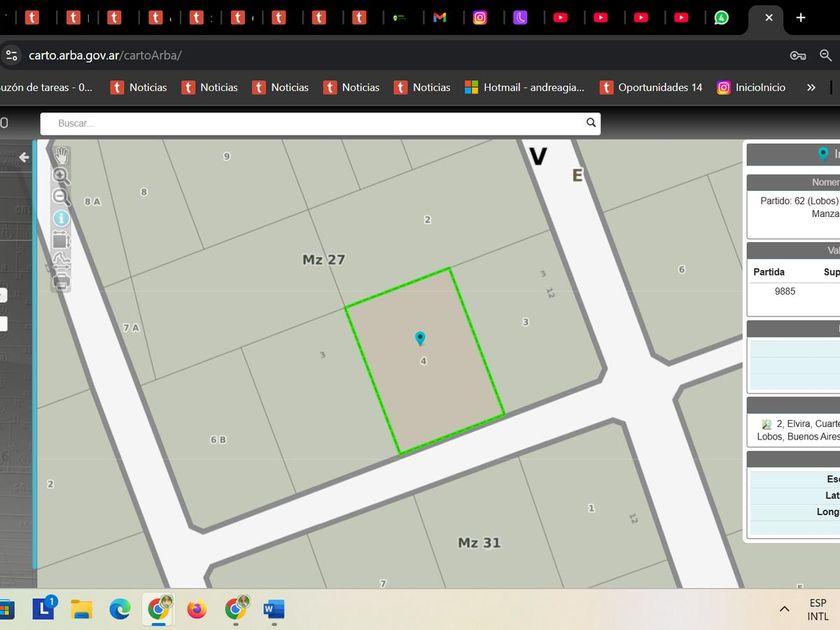
Task: Click the zoom out magnifier tool
Action: (60, 197)
